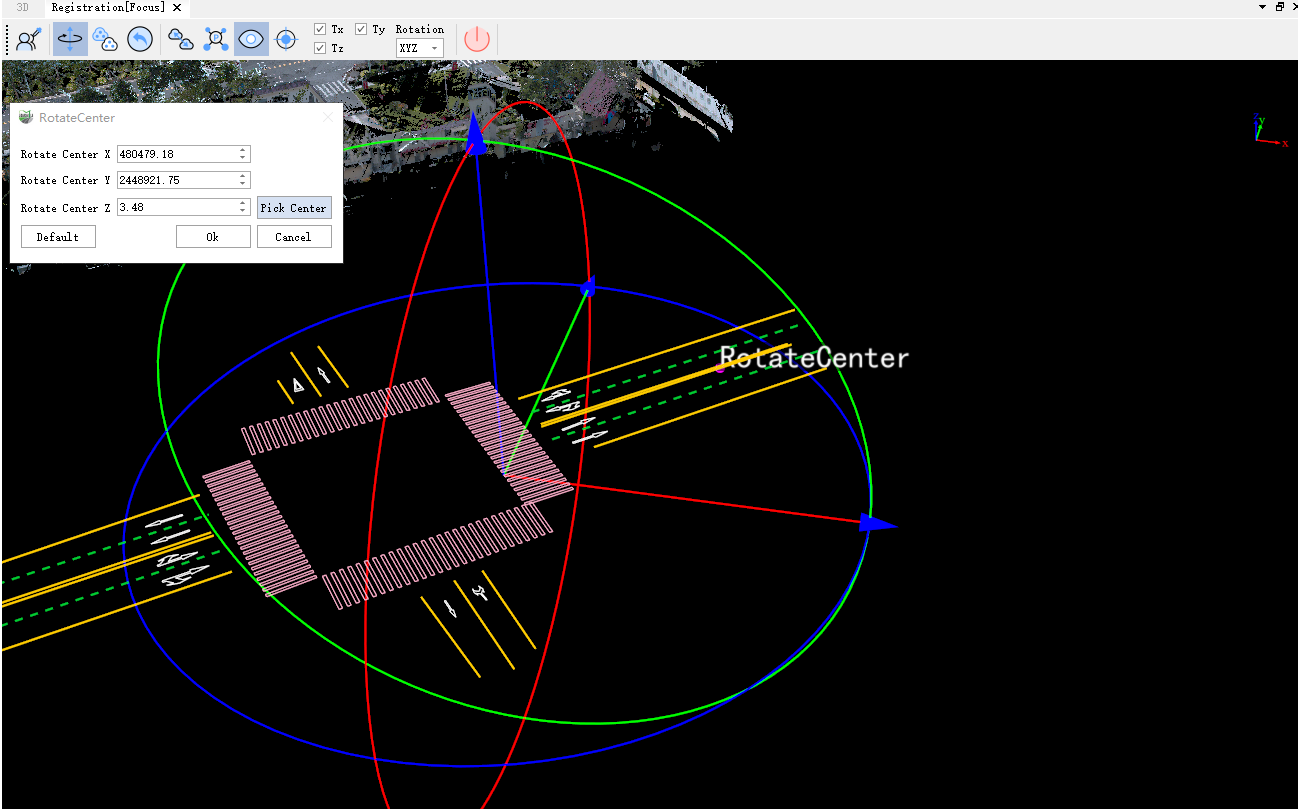Viewport: 1298px width, 809px height.
Task: Click the control points 'P' icon
Action: click(x=216, y=39)
